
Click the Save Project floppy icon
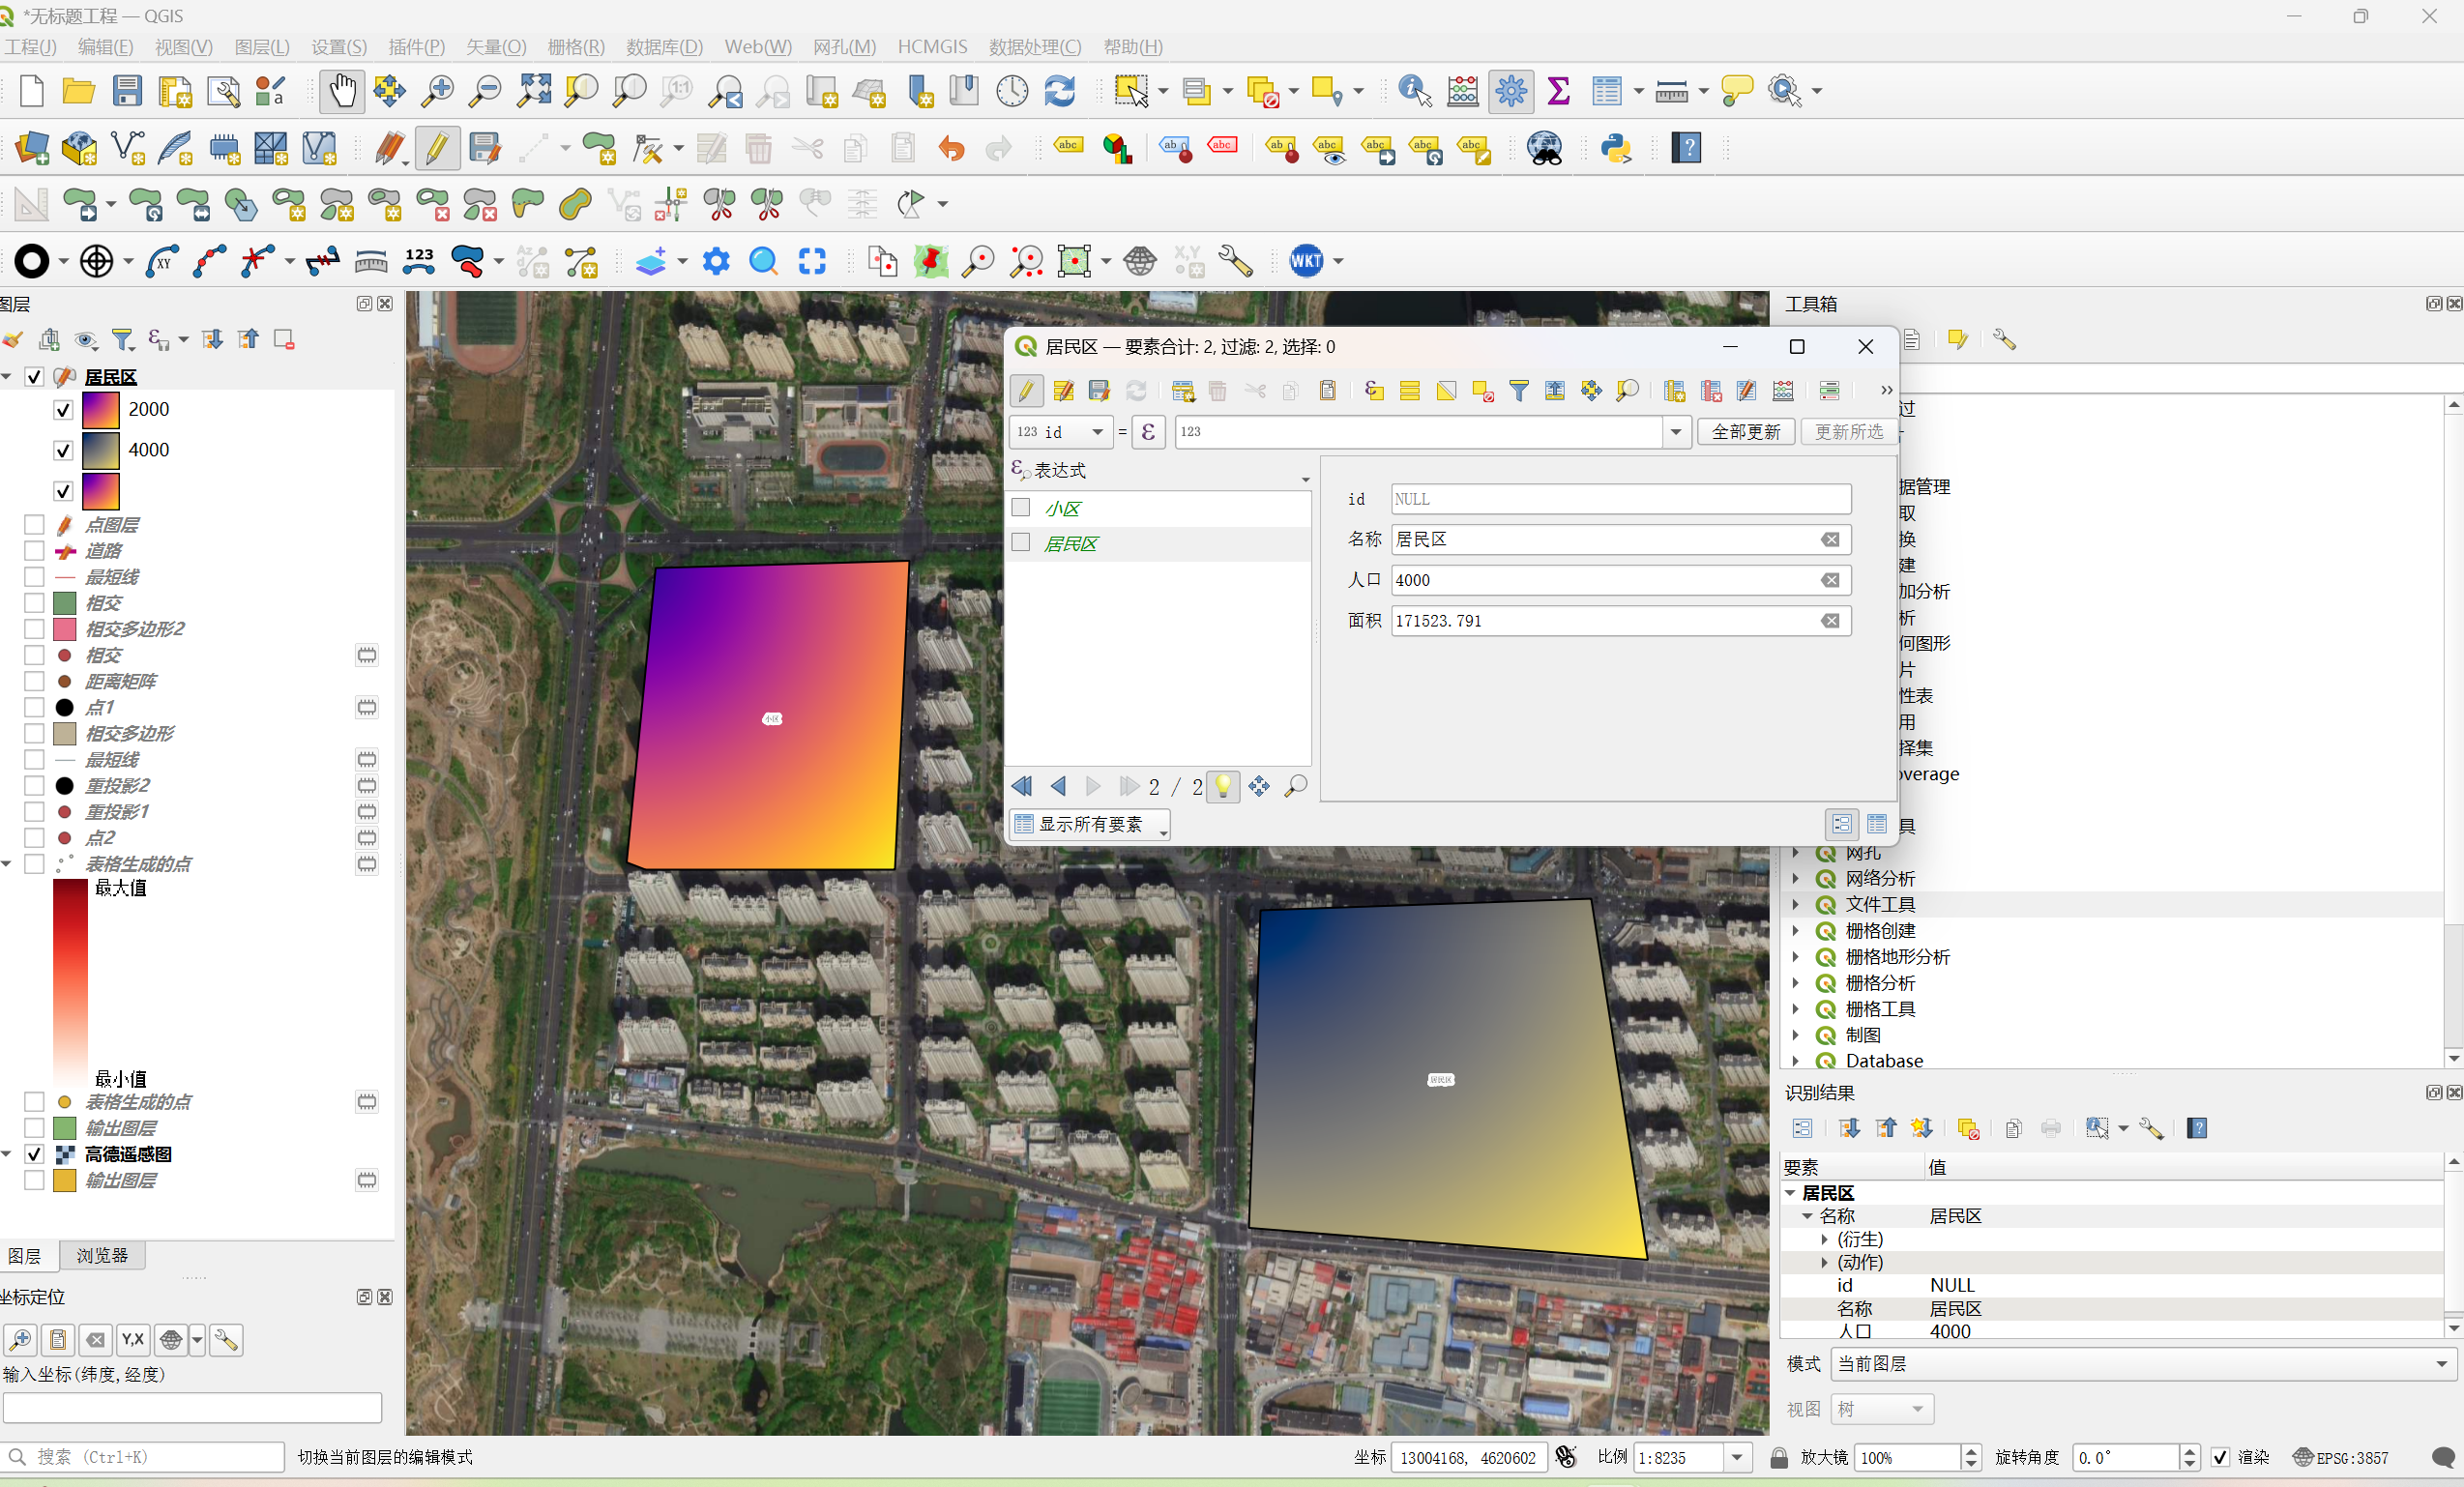point(127,91)
